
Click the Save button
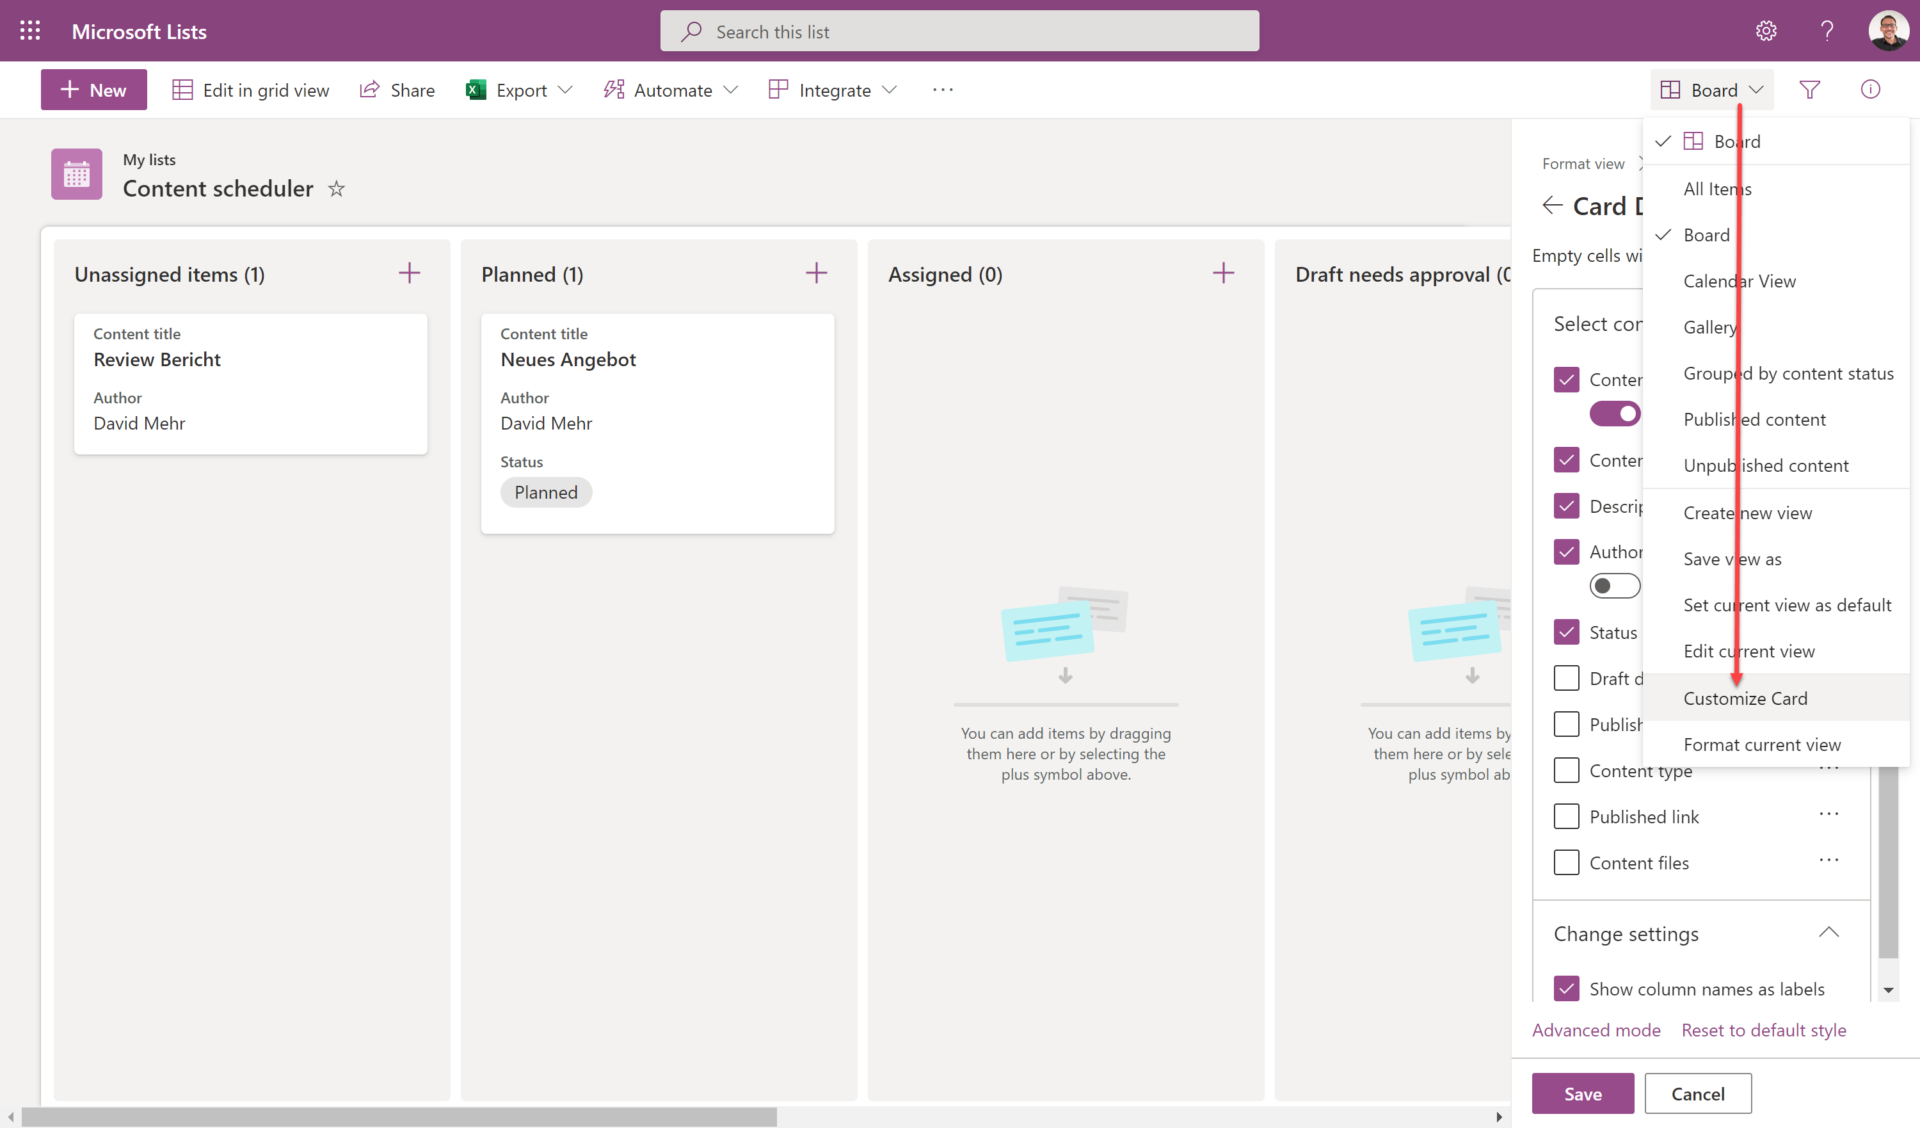1582,1094
